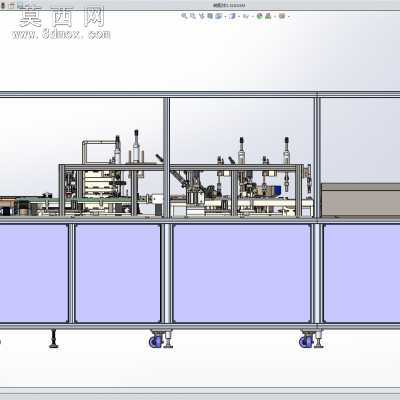
Task: Click the Apply Scene icon
Action: tap(268, 16)
